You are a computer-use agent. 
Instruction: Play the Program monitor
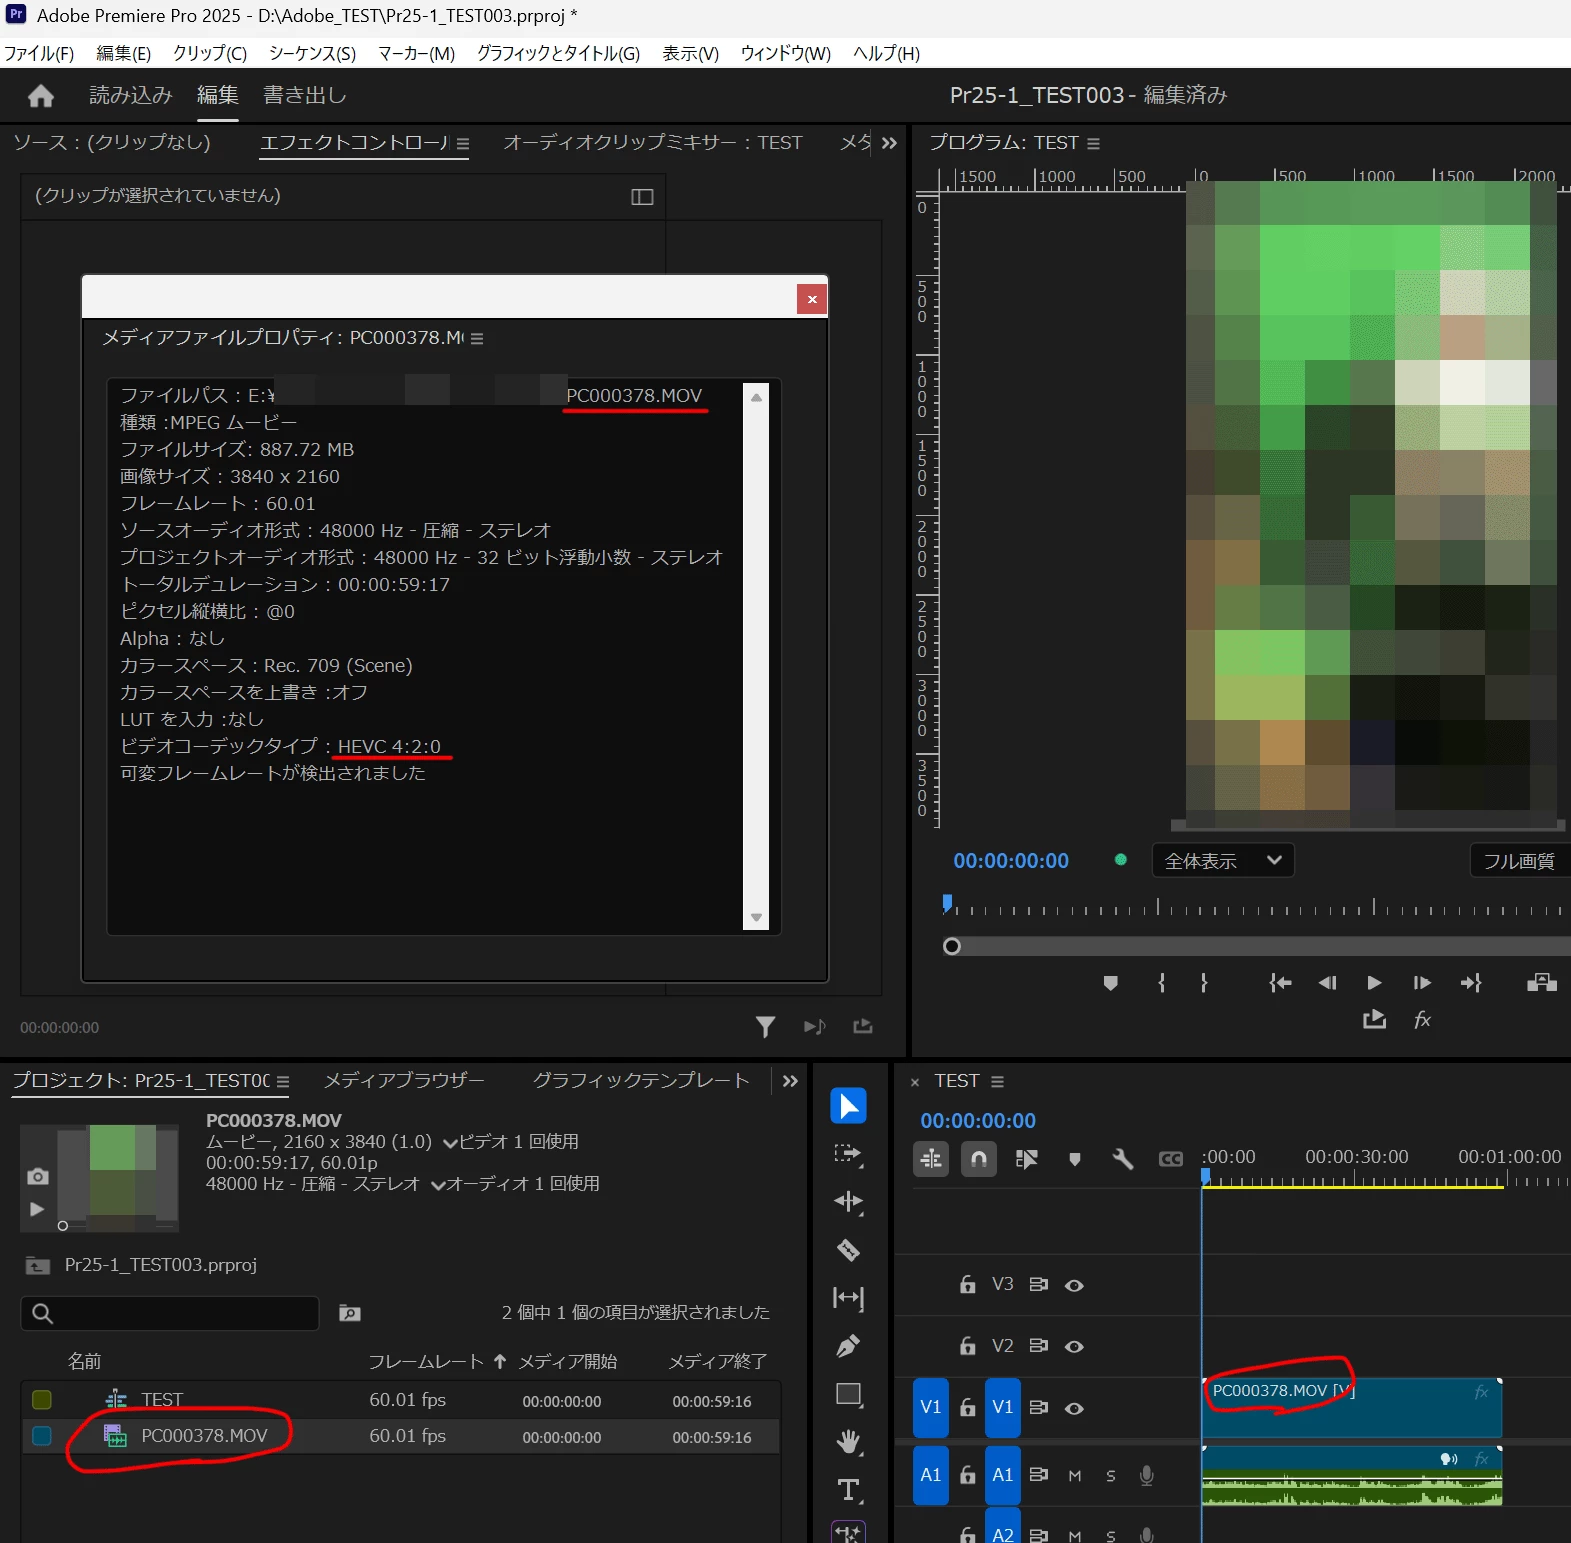pyautogui.click(x=1374, y=983)
